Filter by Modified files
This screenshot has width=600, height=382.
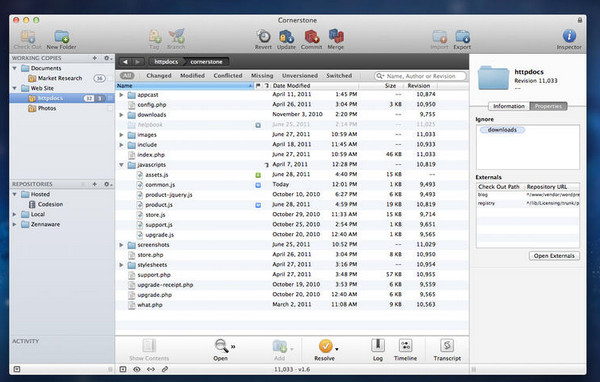point(192,76)
